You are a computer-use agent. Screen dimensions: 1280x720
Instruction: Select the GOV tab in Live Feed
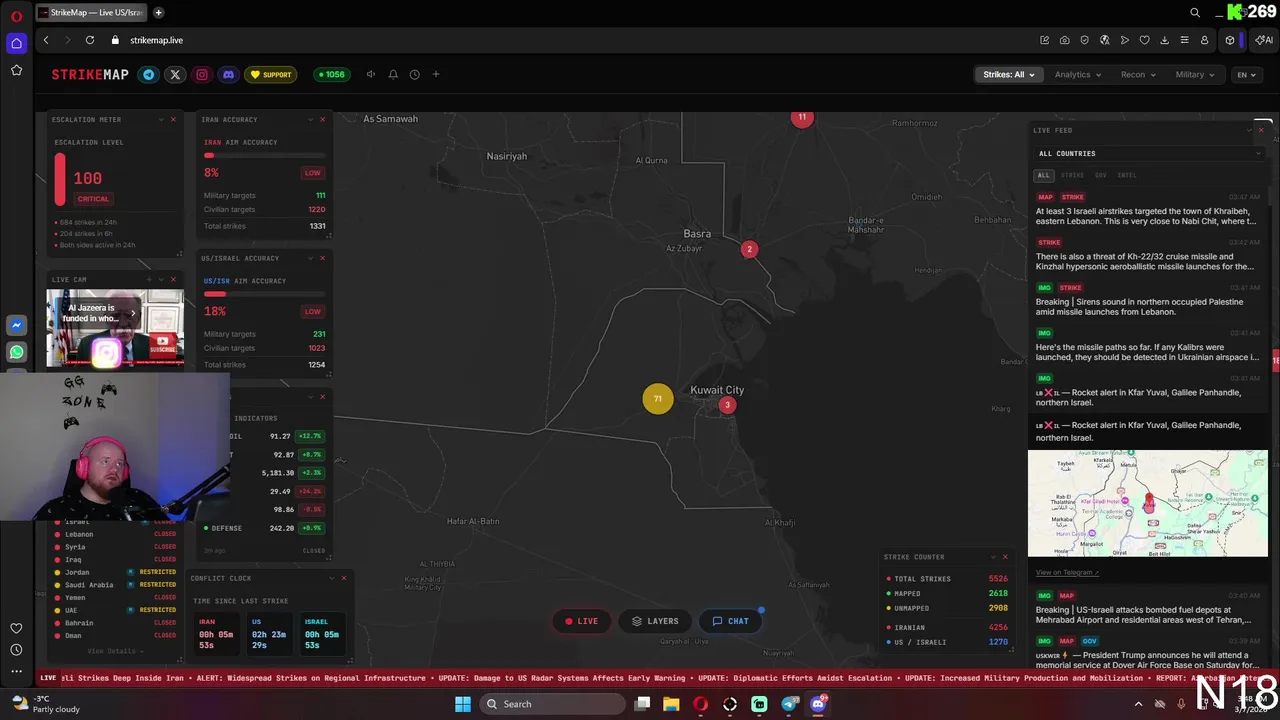point(1100,175)
